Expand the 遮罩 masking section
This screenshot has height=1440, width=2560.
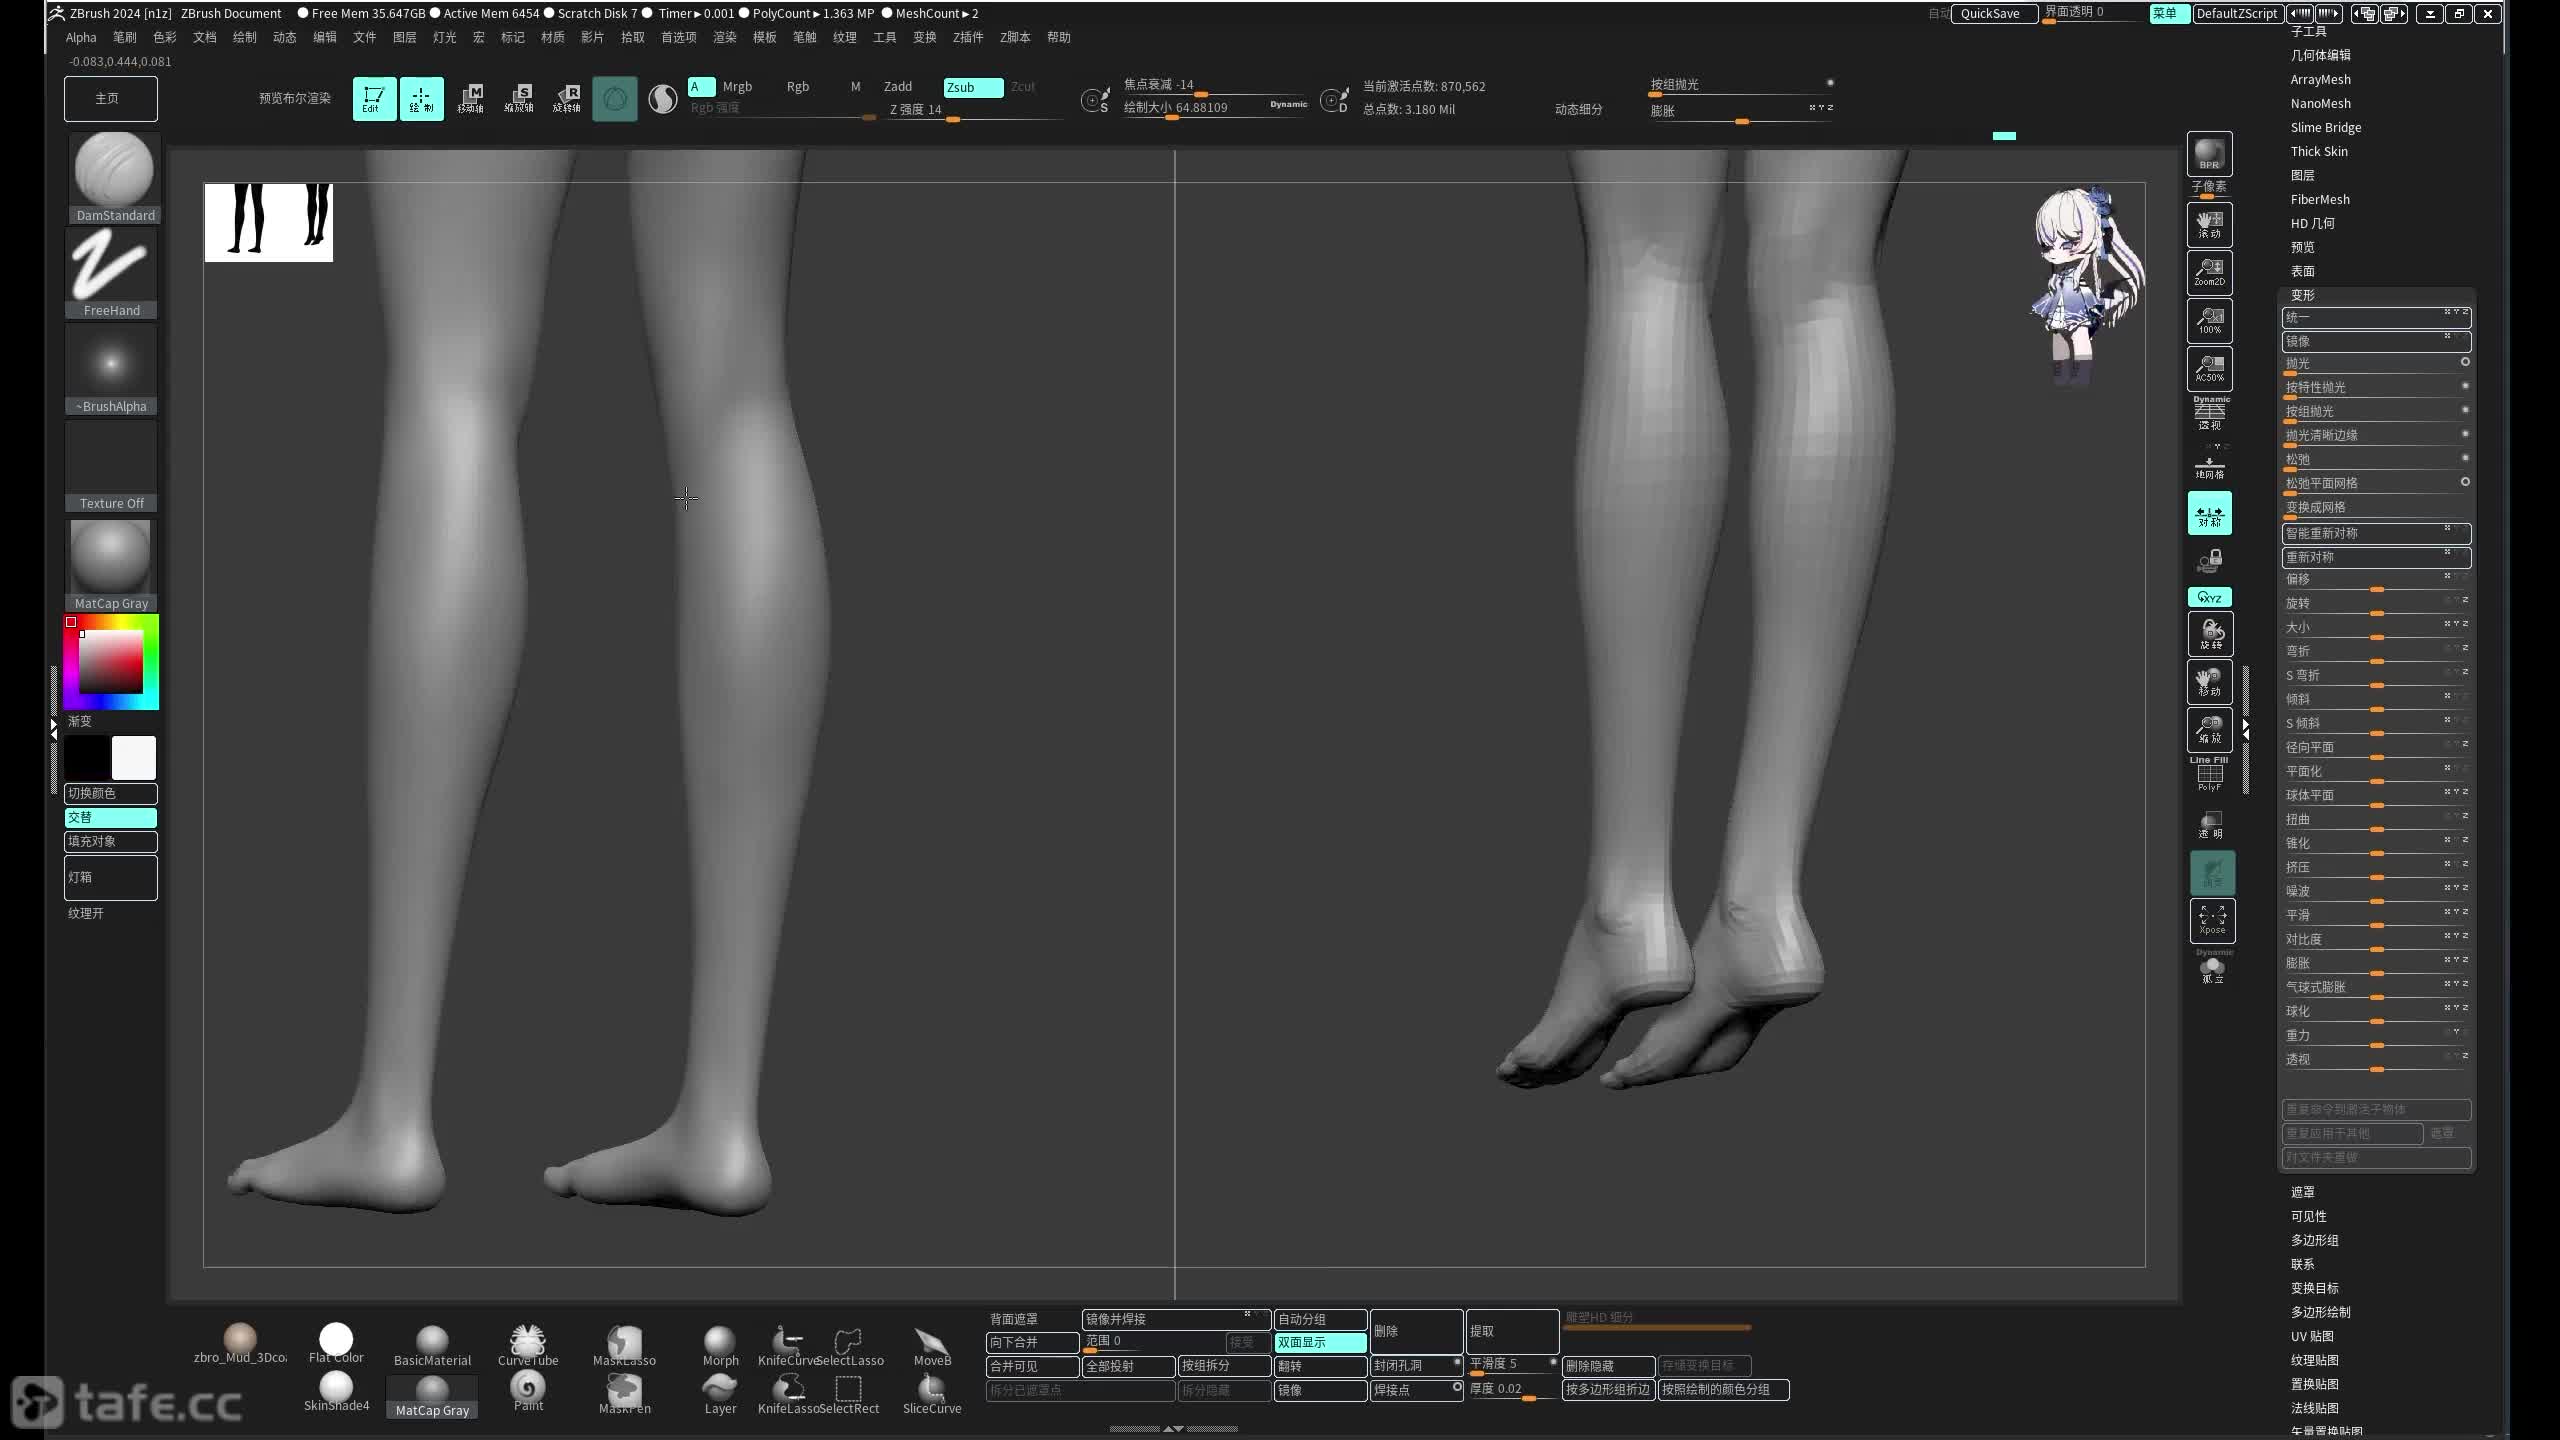[2303, 1192]
